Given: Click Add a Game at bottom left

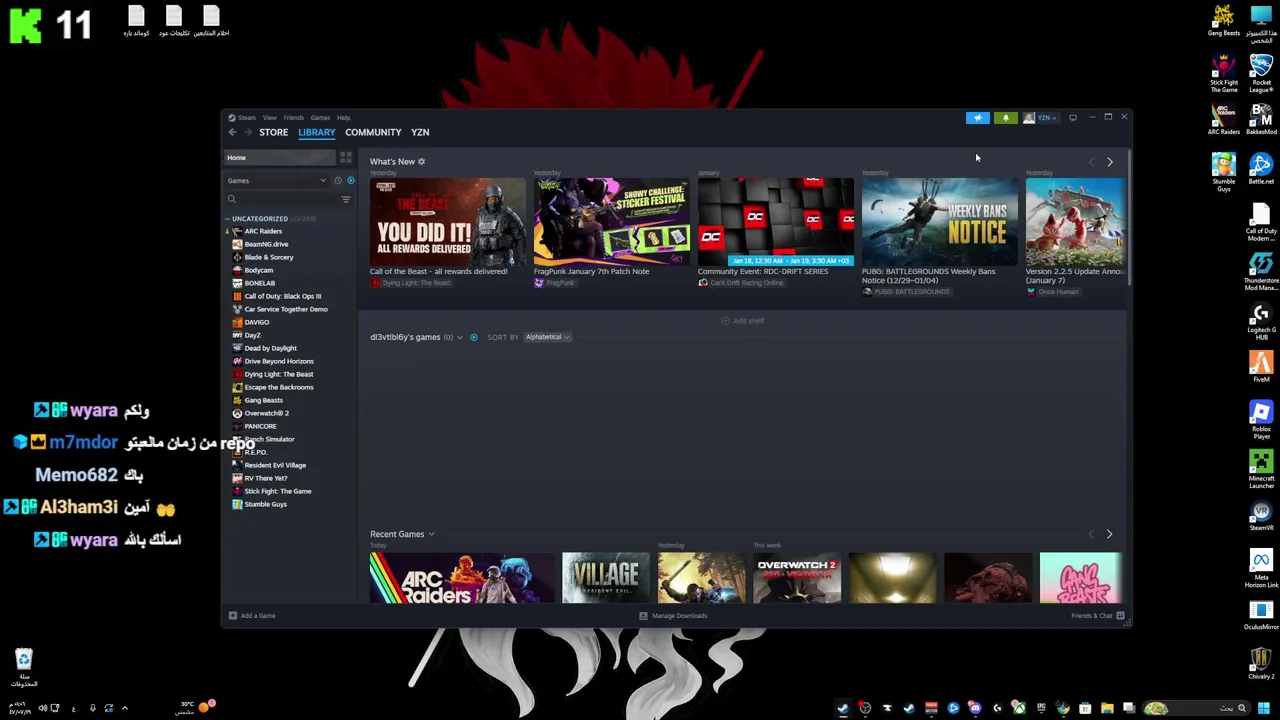Looking at the screenshot, I should click(252, 616).
